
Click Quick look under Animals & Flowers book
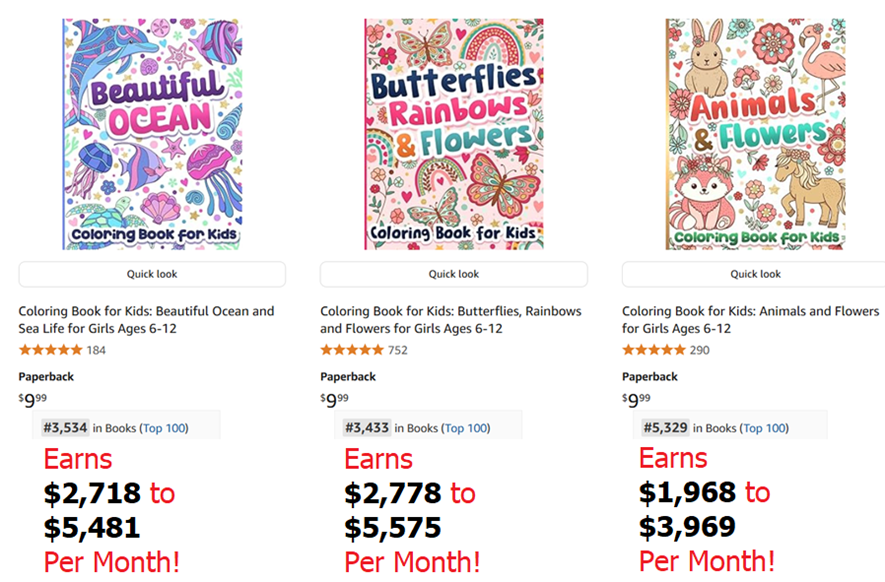(x=755, y=274)
